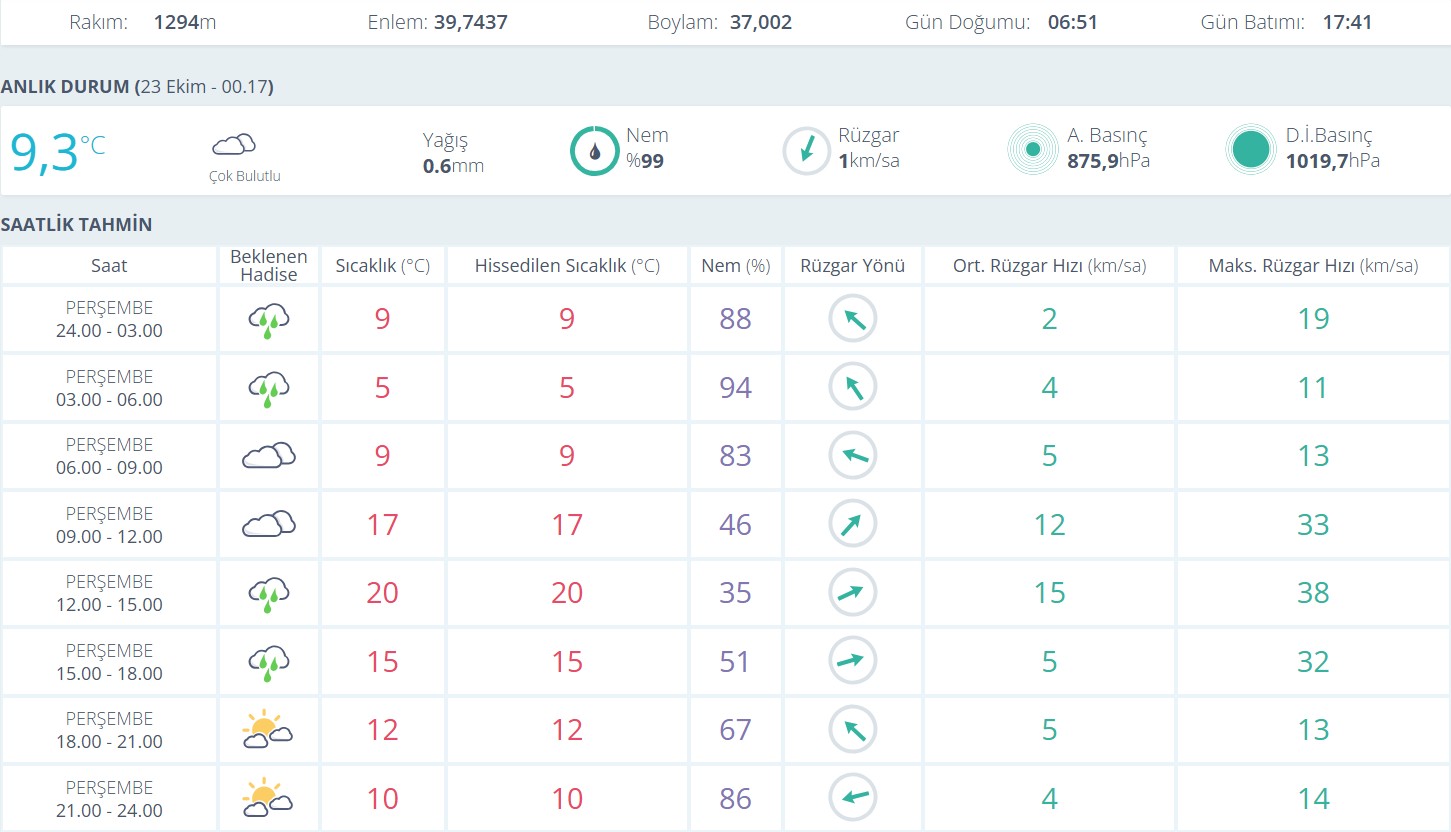Click the Rüzgar wind direction gauge icon
This screenshot has height=832, width=1451.
[806, 152]
